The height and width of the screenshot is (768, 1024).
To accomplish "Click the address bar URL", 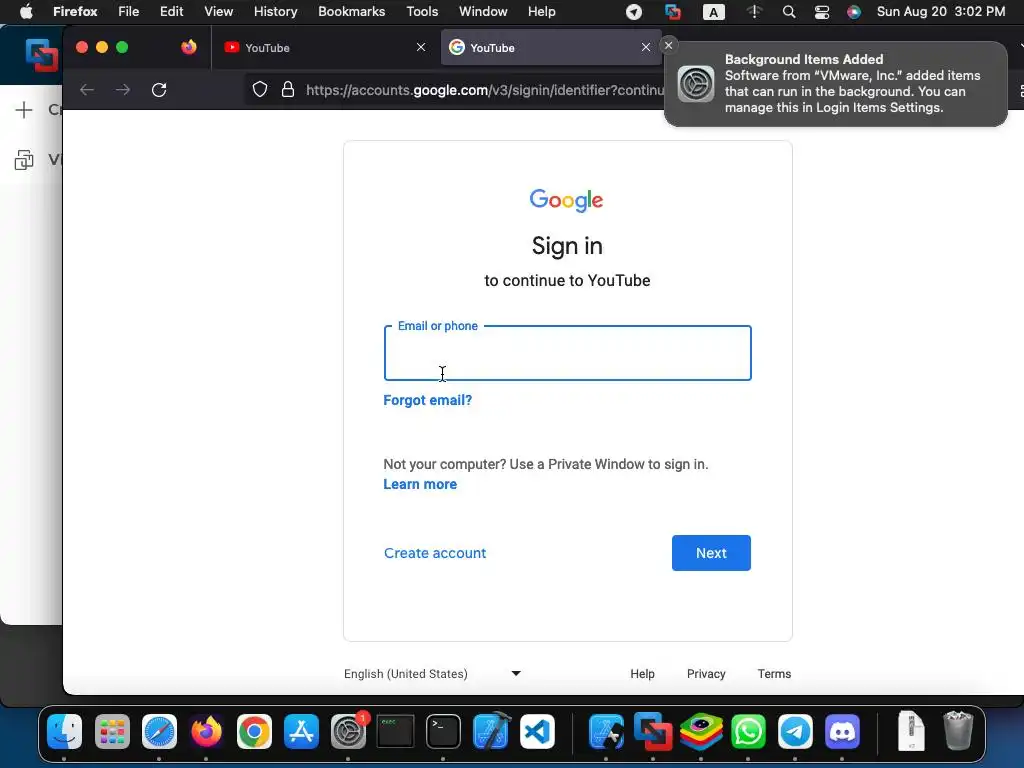I will click(x=485, y=90).
